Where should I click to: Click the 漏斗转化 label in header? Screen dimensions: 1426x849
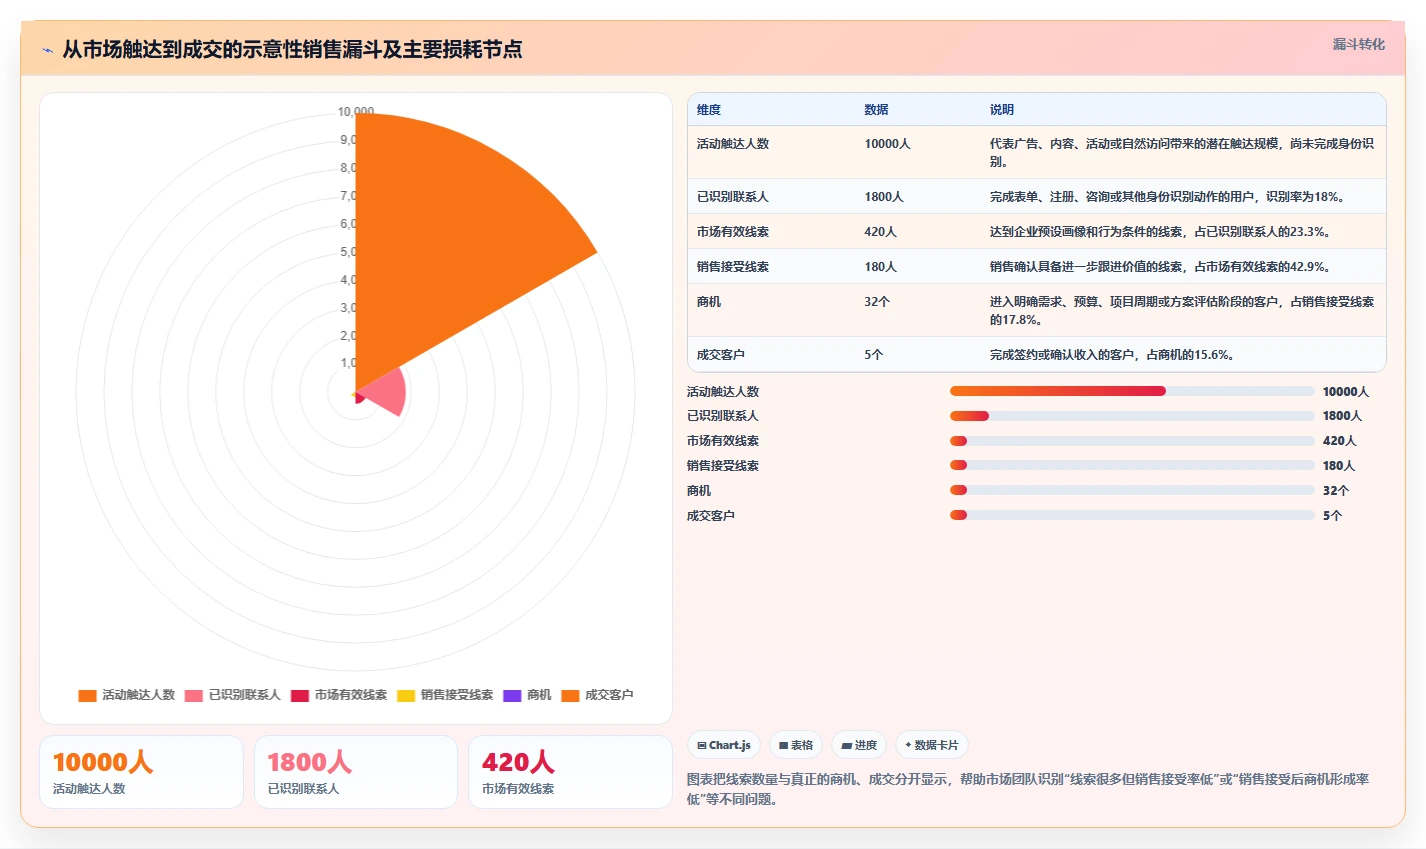tap(1359, 44)
